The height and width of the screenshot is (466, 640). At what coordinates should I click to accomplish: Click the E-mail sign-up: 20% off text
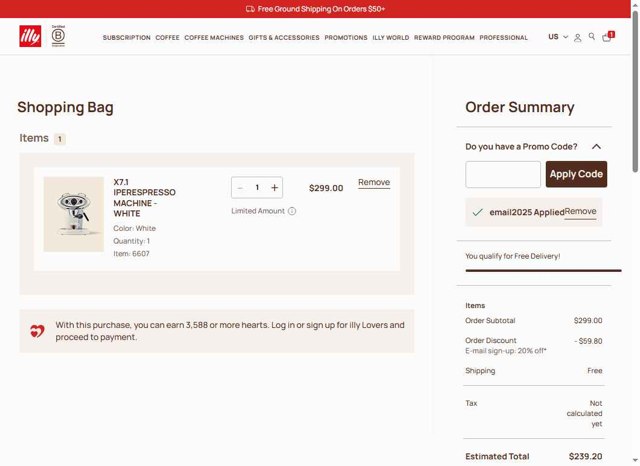tap(506, 351)
